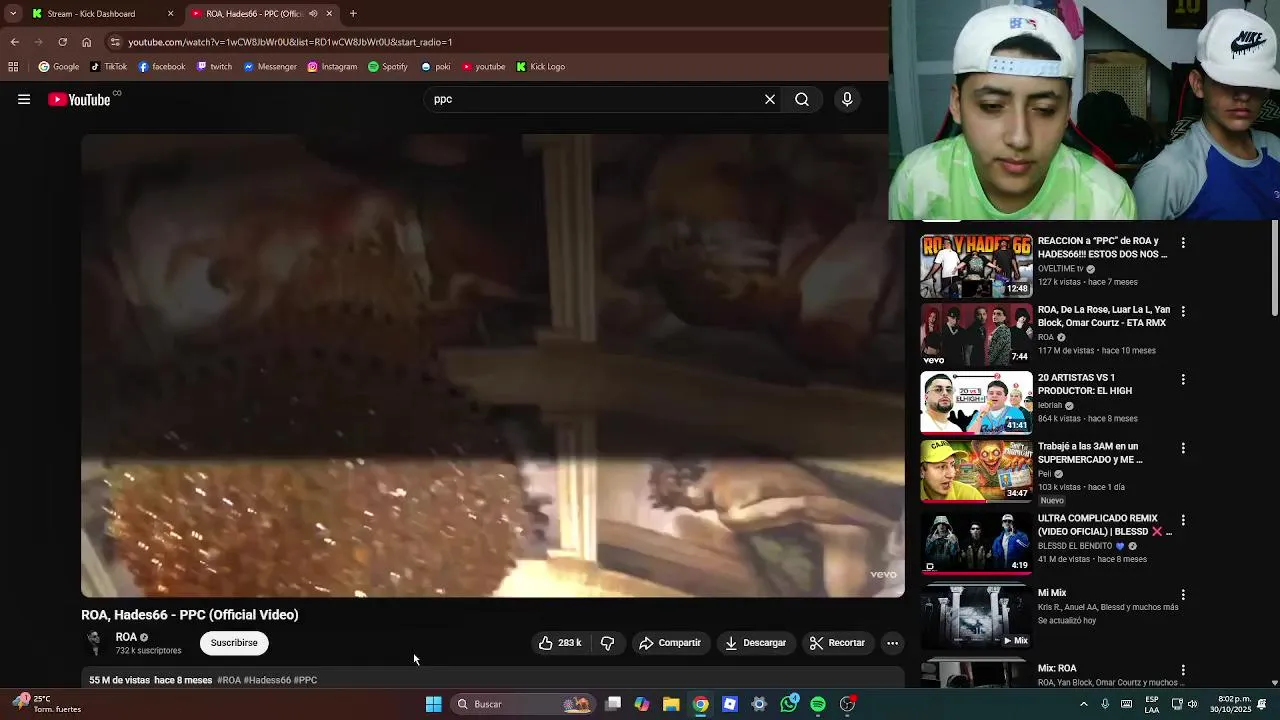Viewport: 1280px width, 720px height.
Task: Open TikTok bookmark
Action: [109, 67]
